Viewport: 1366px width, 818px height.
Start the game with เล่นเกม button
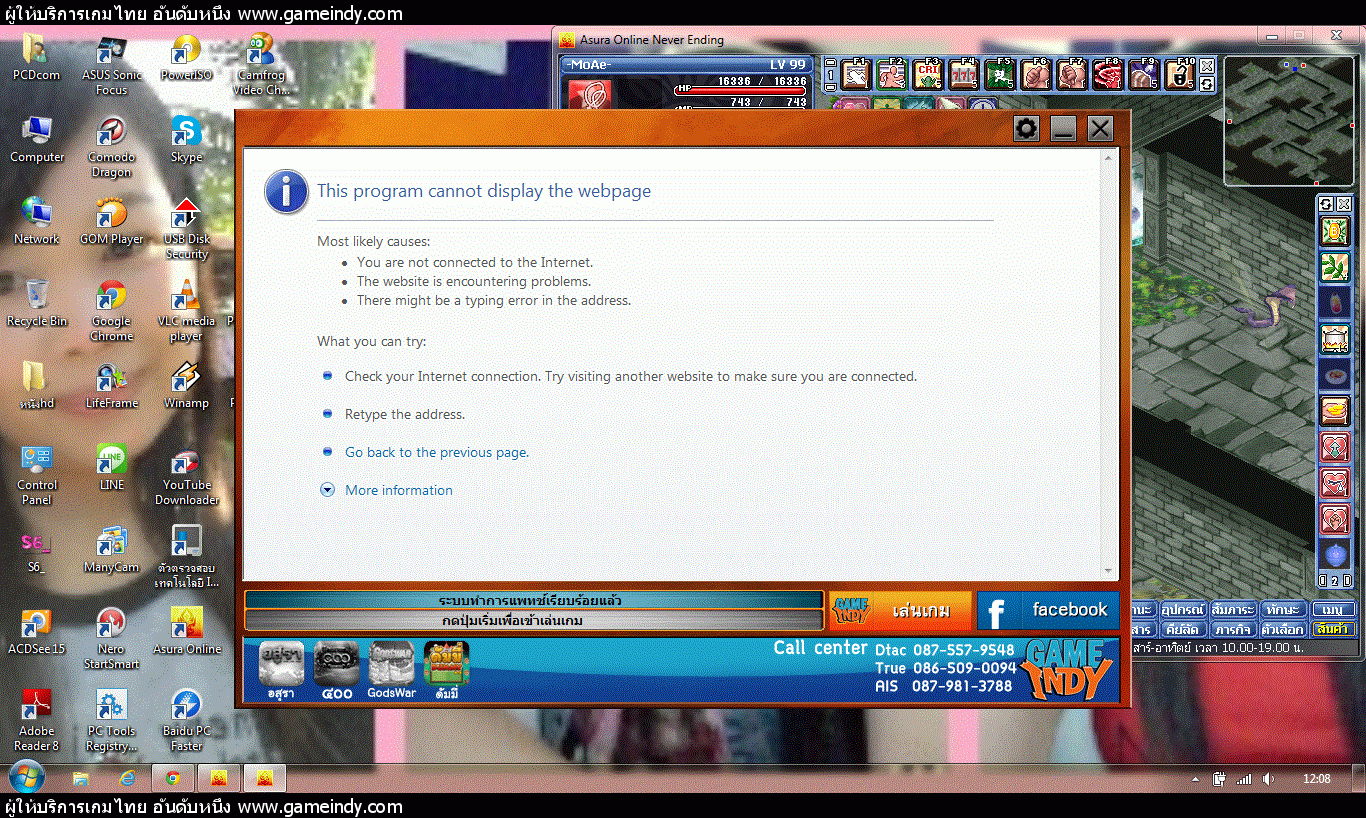pos(900,610)
